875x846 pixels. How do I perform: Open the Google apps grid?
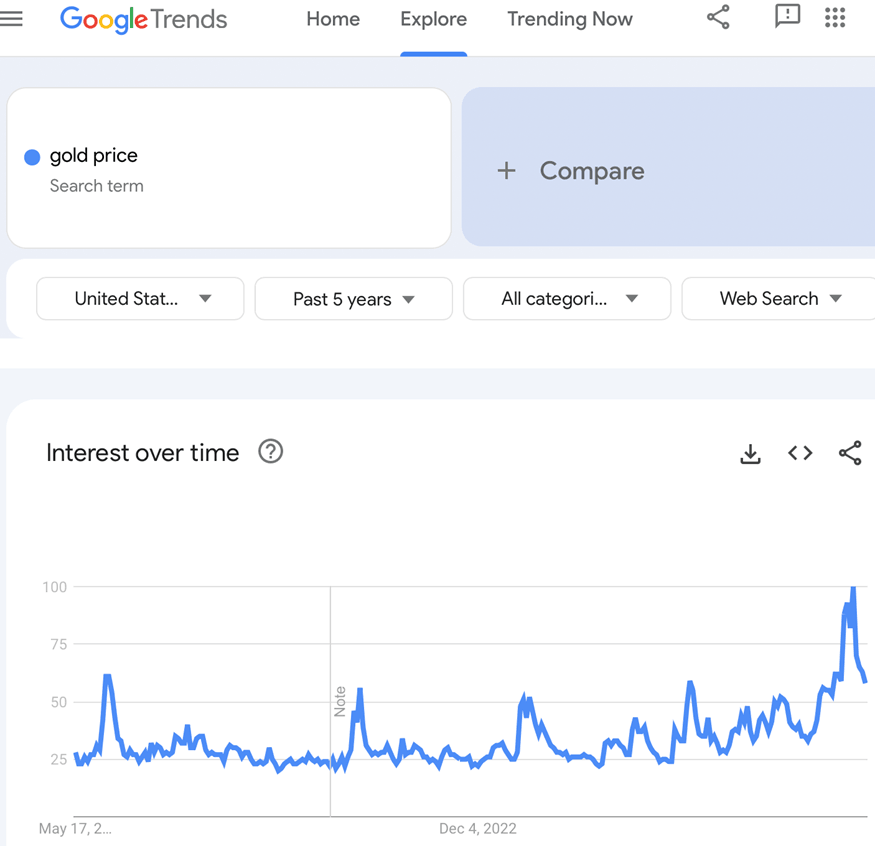(x=835, y=17)
